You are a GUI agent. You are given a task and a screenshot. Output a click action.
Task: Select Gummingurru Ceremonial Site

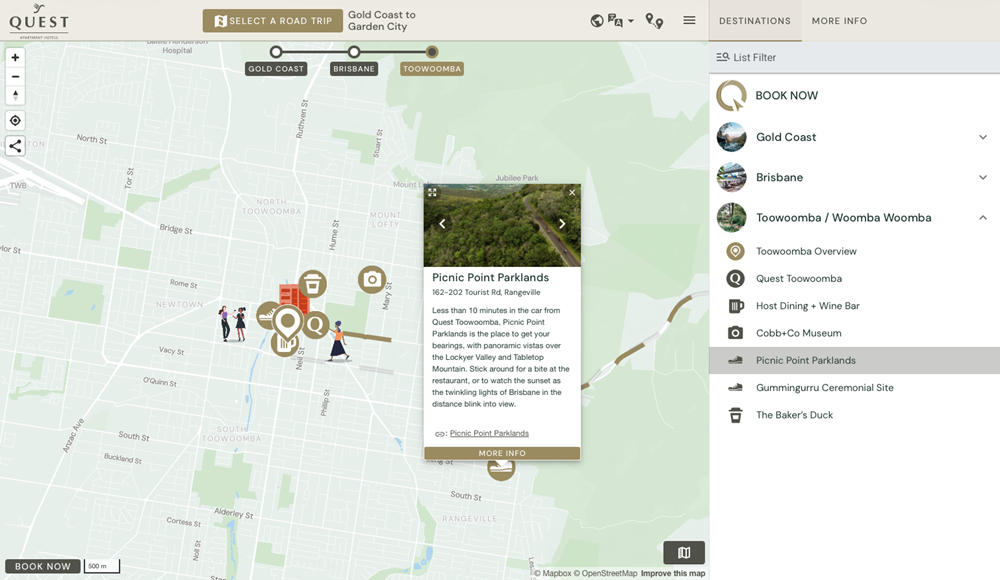pos(855,388)
